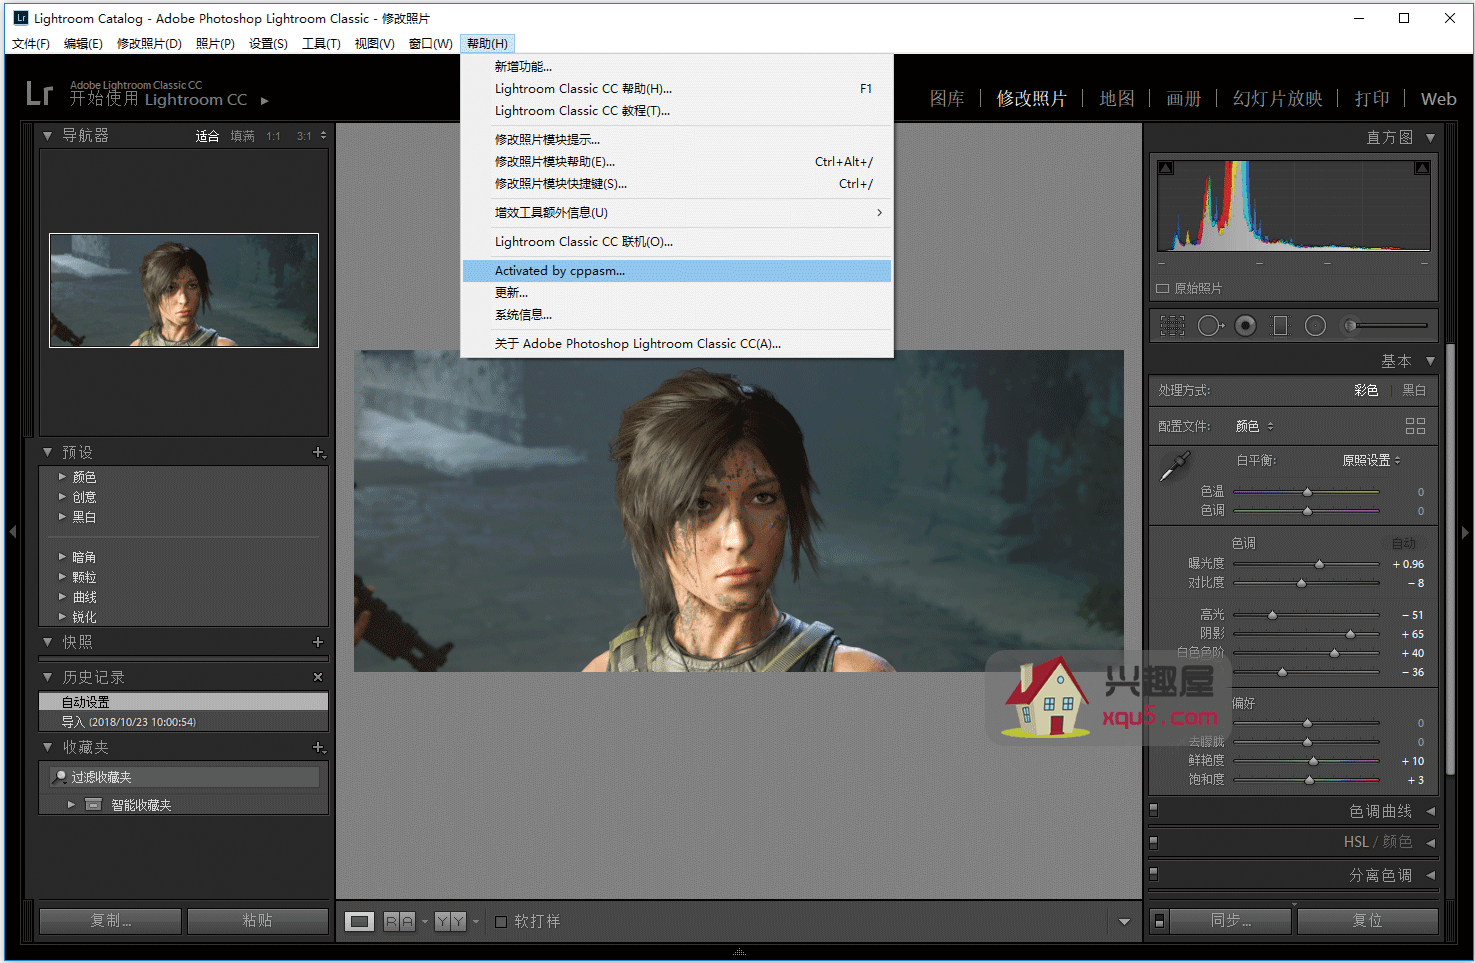Set treatment to Black & White (黑白)
Screen dimensions: 1475x963
1414,390
